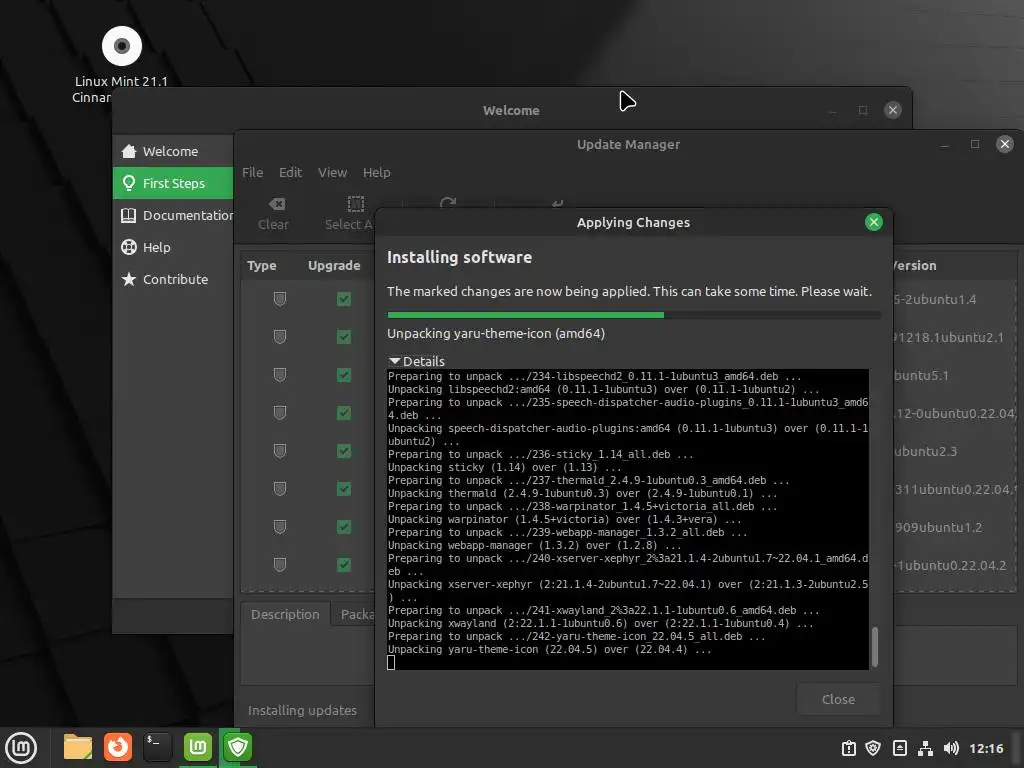Toggle the fifth update's Upgrade checkbox
Viewport: 1024px width, 768px height.
pos(344,451)
